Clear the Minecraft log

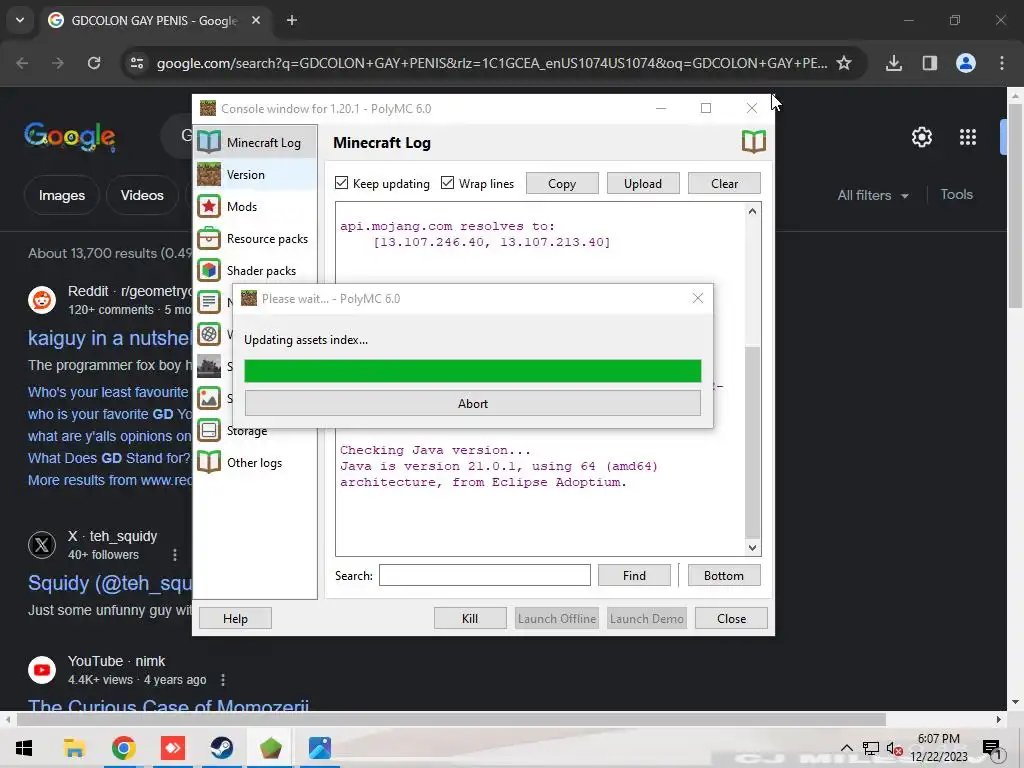coord(724,184)
